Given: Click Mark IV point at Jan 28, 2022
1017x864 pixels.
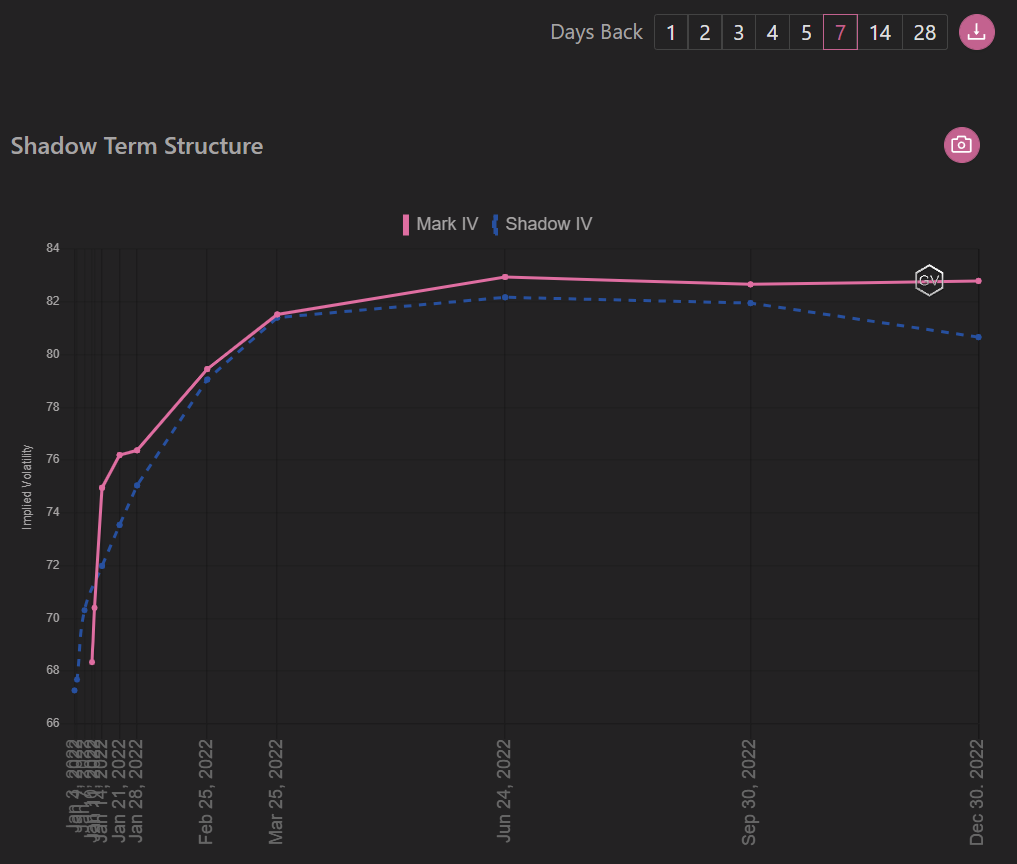Looking at the screenshot, I should tap(137, 450).
